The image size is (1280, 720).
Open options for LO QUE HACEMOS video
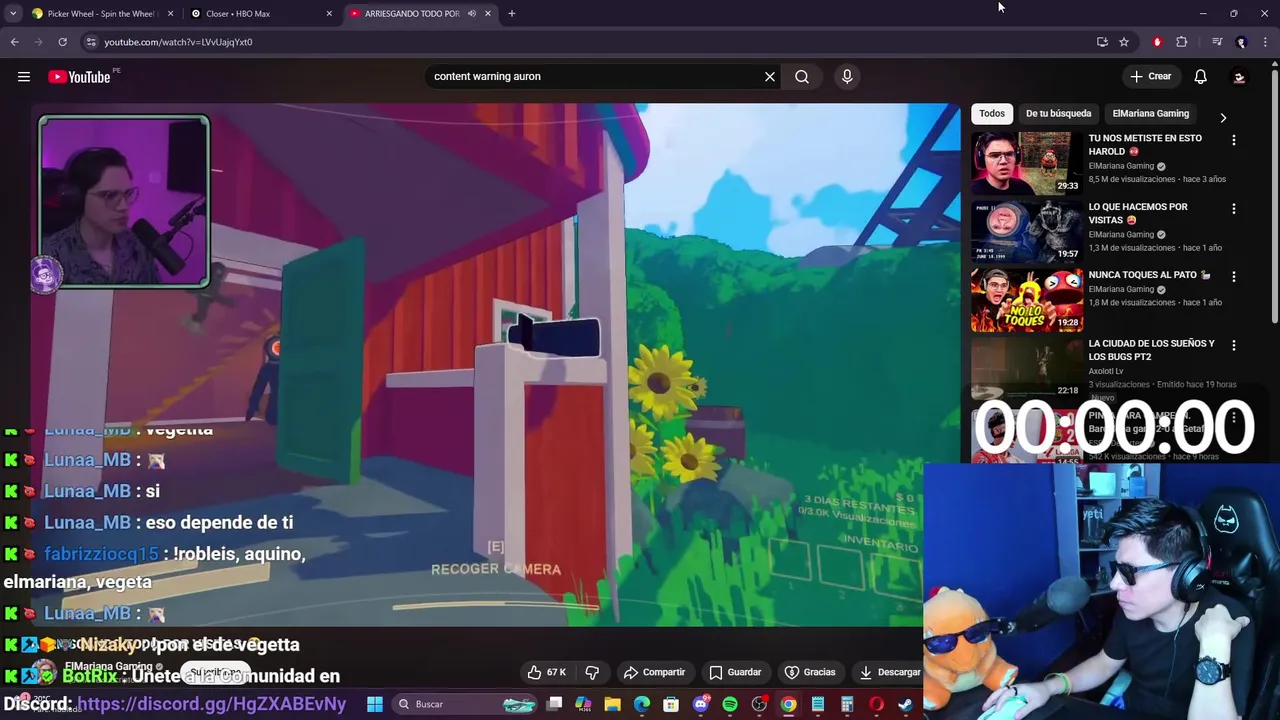click(x=1234, y=209)
